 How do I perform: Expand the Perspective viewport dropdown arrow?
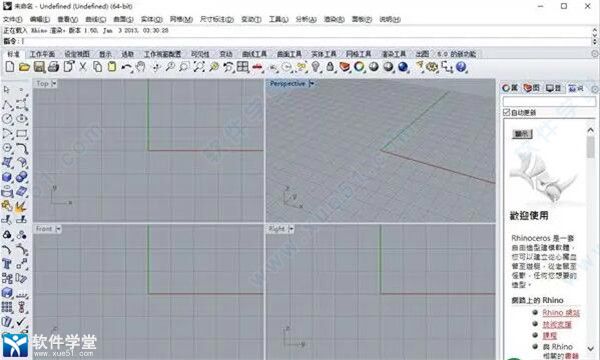[311, 83]
